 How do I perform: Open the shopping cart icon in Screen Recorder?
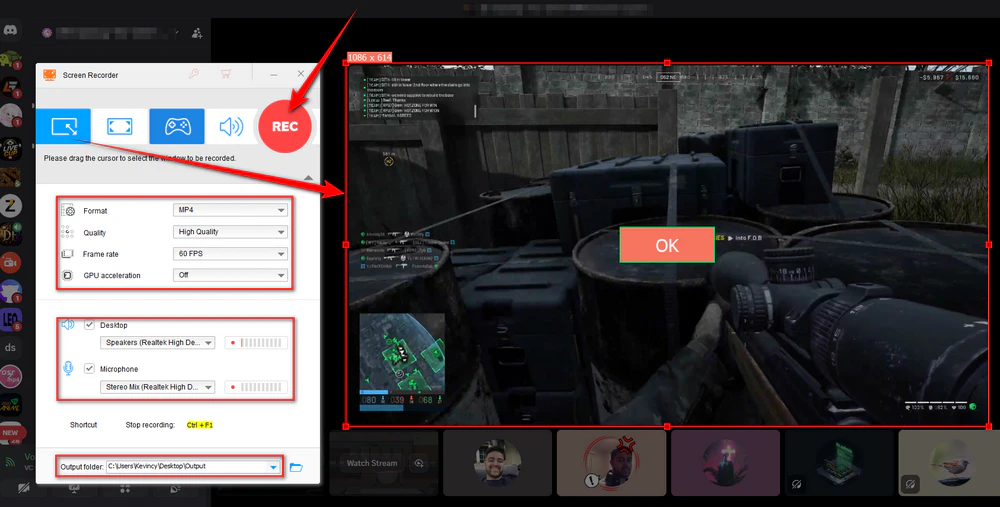pyautogui.click(x=226, y=74)
